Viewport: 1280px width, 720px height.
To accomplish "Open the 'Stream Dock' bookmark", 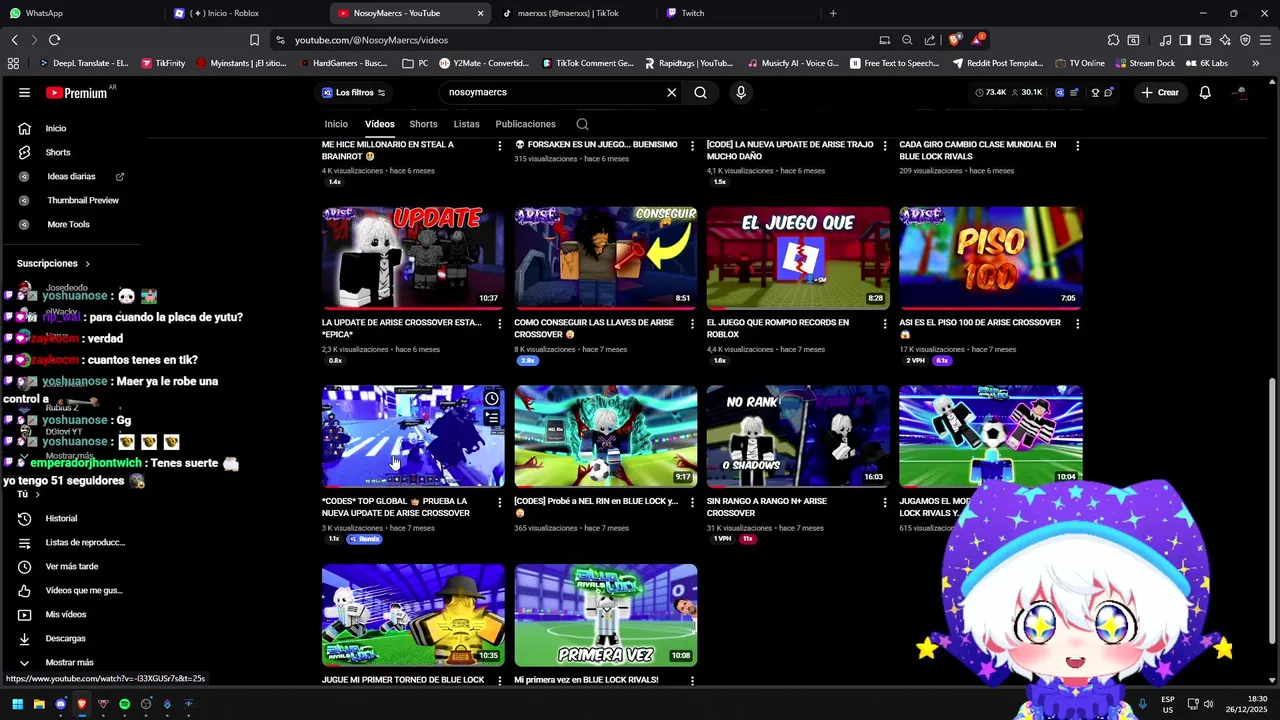I will [1145, 63].
